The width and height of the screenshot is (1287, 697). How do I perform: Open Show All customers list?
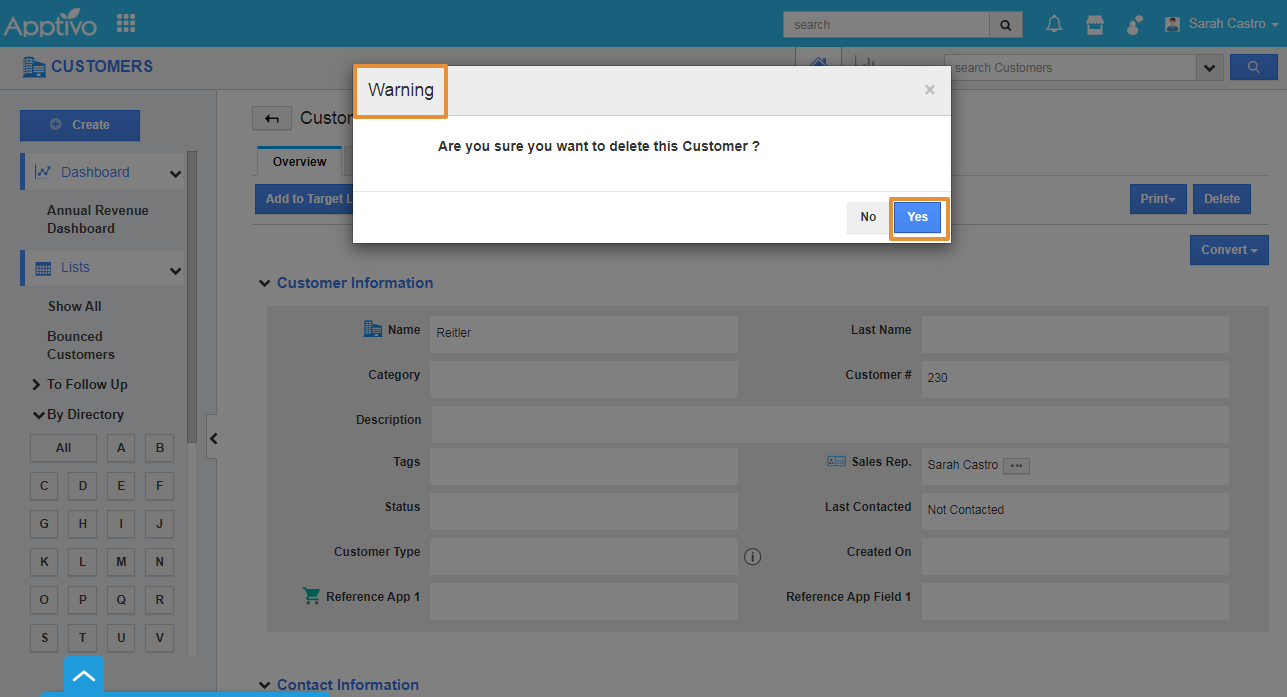[75, 306]
